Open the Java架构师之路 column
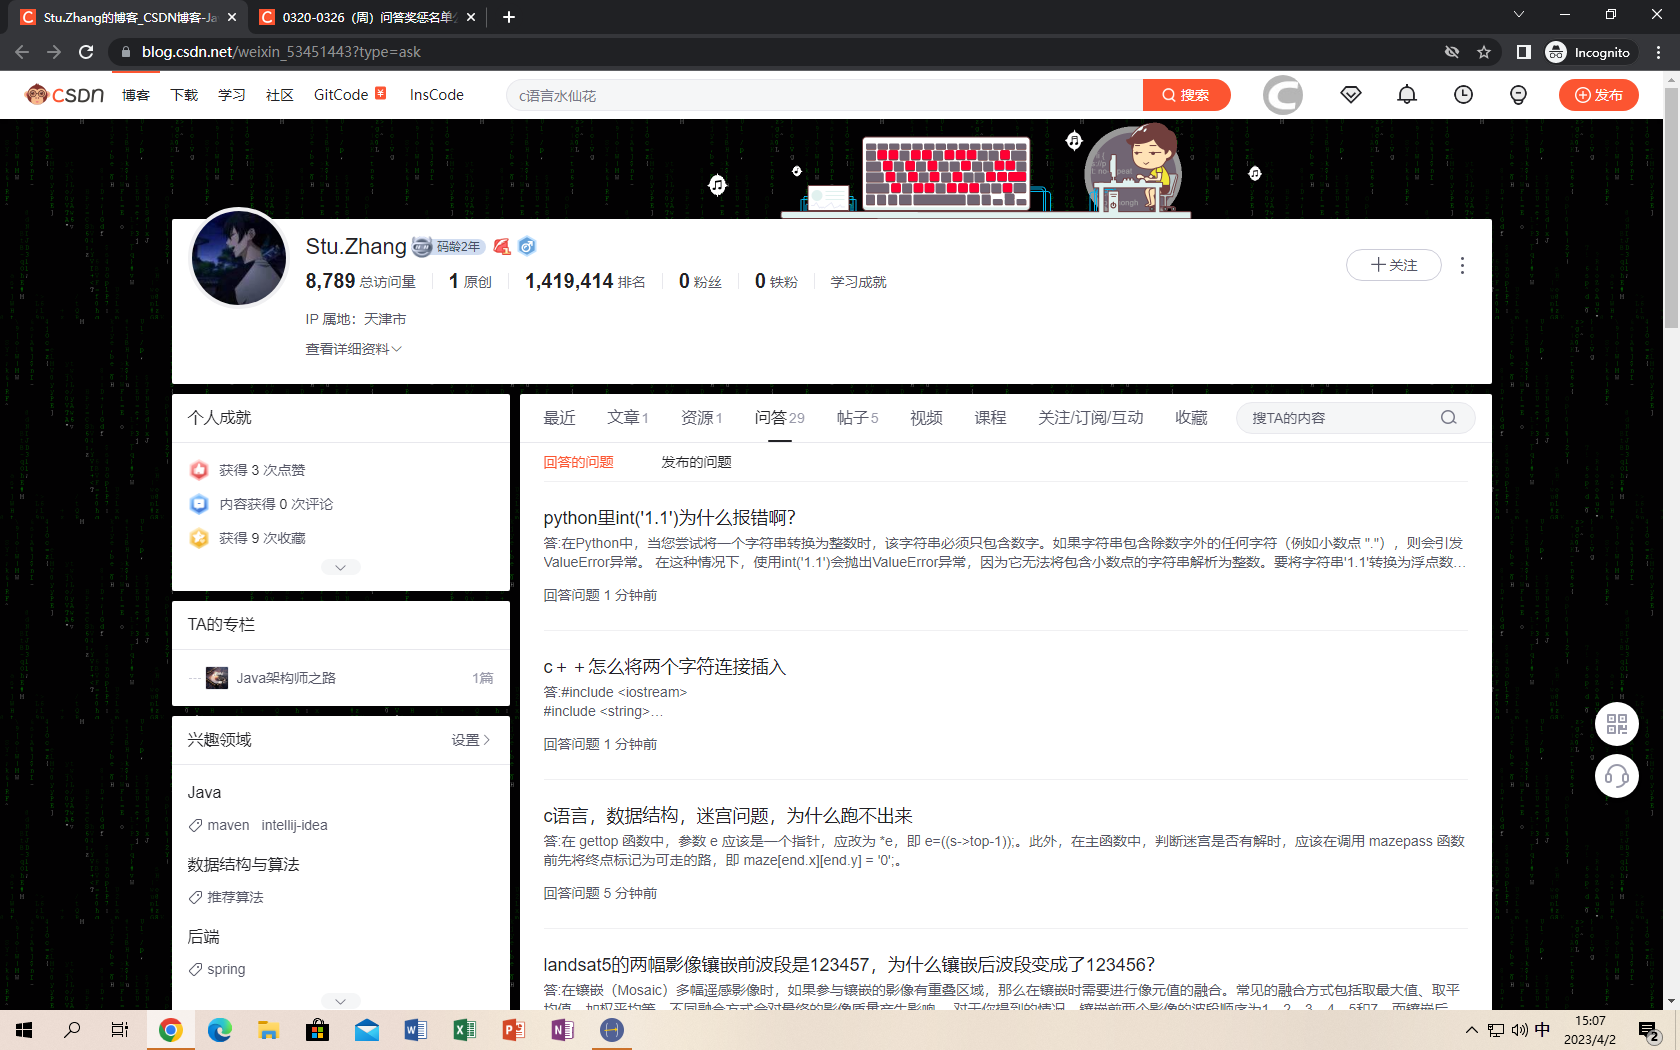 (286, 678)
